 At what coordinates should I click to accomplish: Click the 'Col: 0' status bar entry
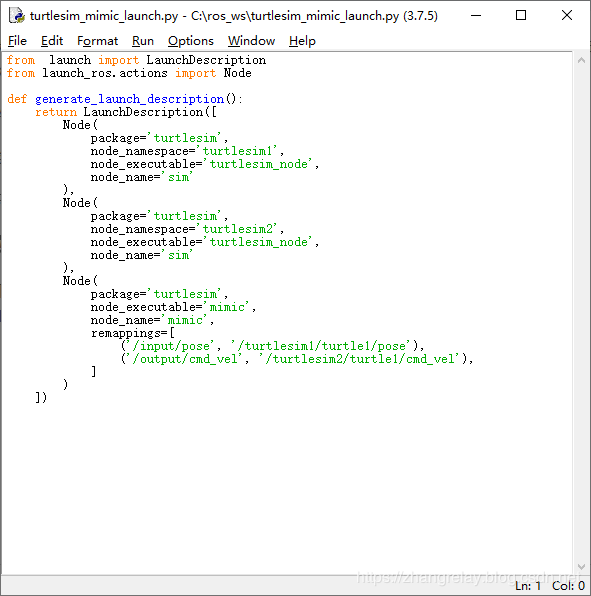[x=568, y=586]
